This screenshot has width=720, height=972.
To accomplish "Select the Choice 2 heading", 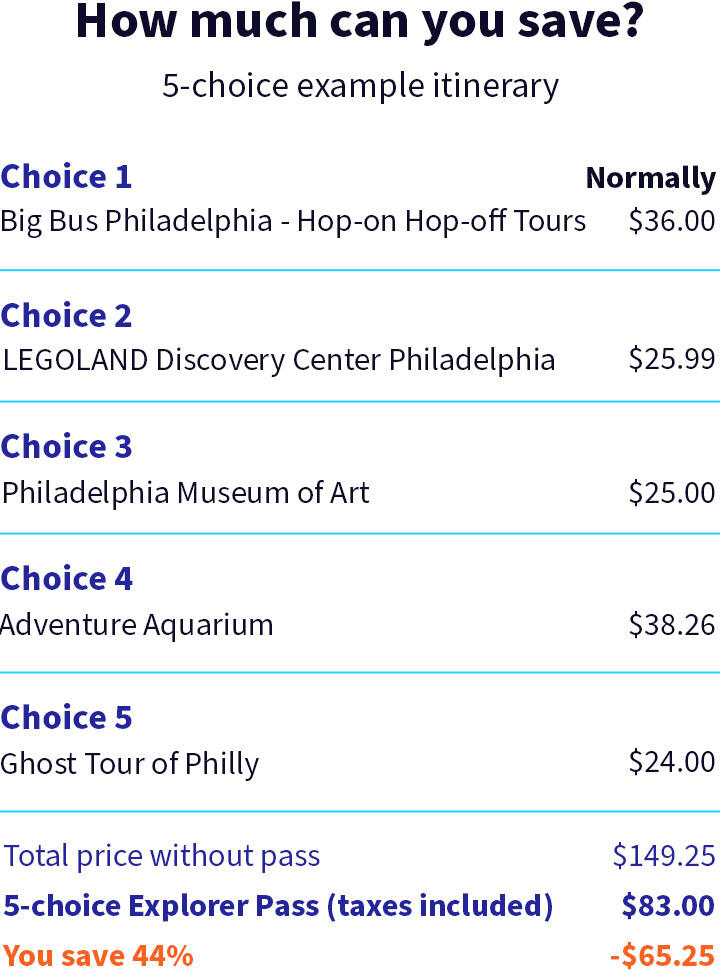I will point(66,316).
